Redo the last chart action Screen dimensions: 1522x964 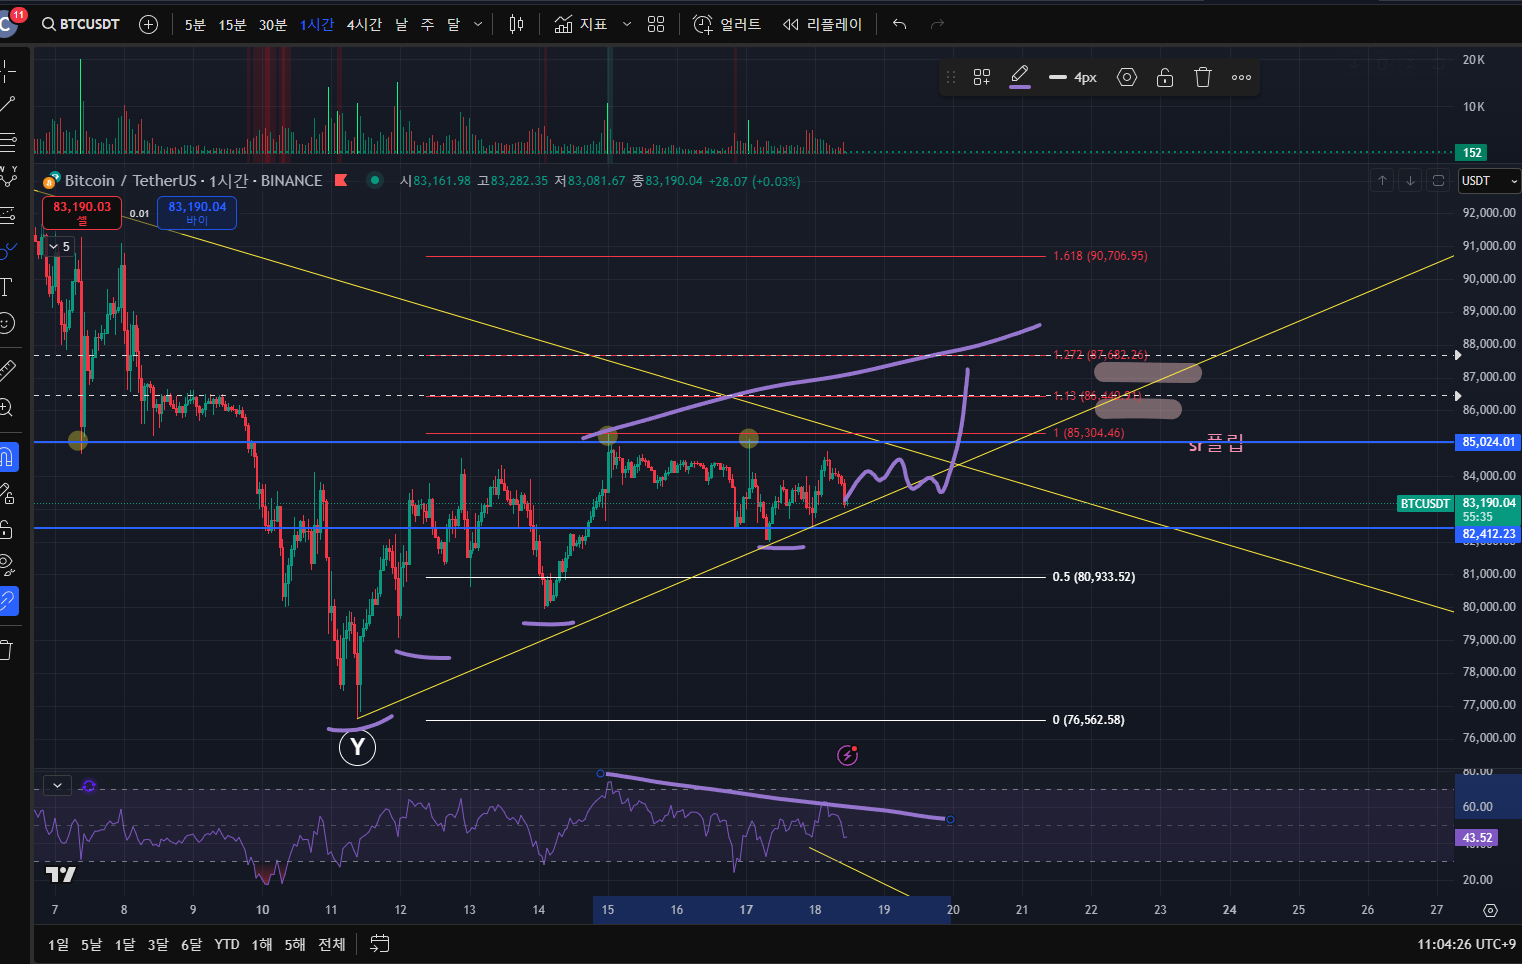click(x=937, y=24)
